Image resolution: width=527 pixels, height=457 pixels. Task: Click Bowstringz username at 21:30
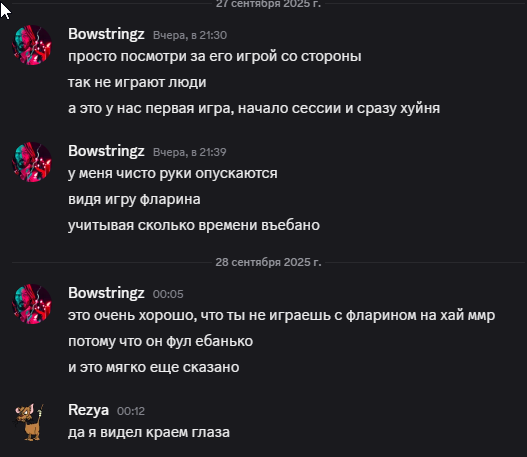pyautogui.click(x=106, y=34)
